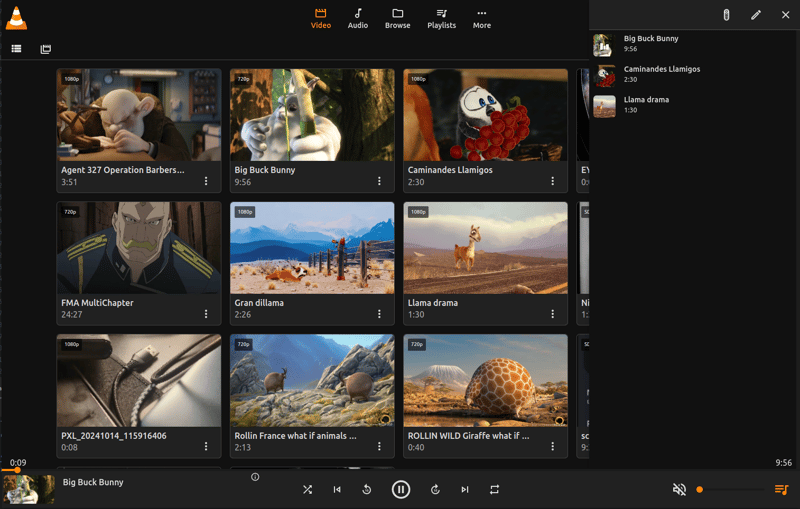Image resolution: width=800 pixels, height=509 pixels.
Task: Play the Llama drama grid thumbnail
Action: [x=486, y=248]
